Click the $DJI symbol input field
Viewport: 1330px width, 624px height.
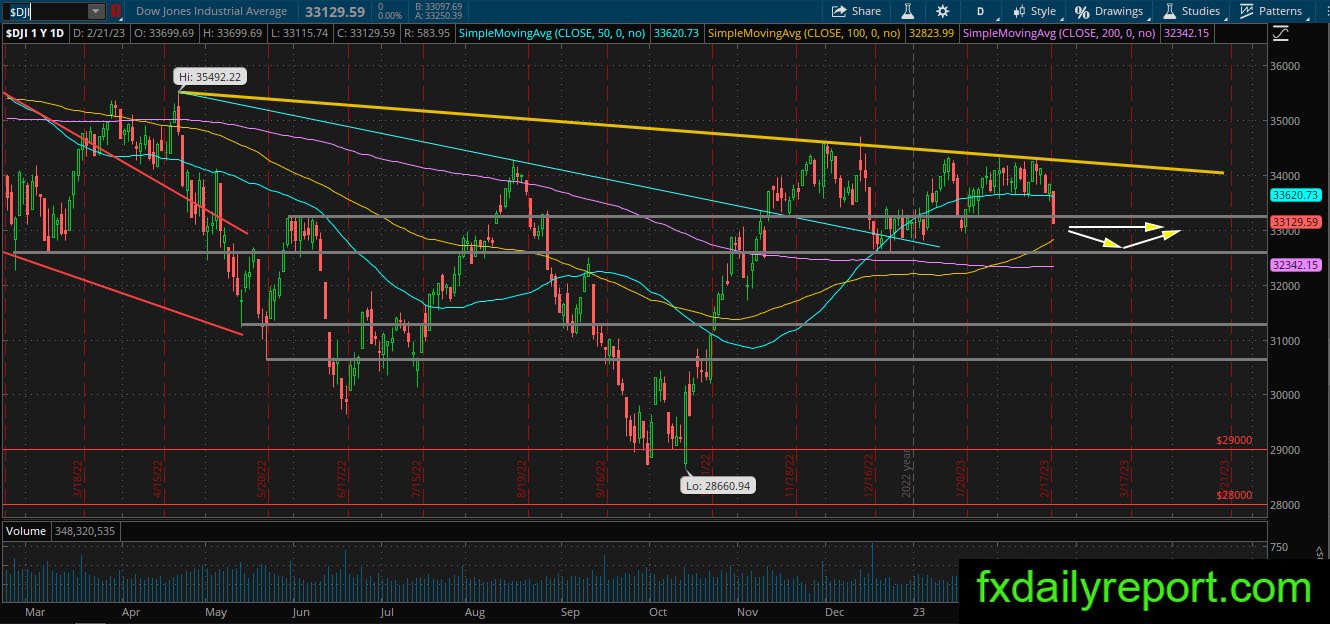(x=44, y=11)
